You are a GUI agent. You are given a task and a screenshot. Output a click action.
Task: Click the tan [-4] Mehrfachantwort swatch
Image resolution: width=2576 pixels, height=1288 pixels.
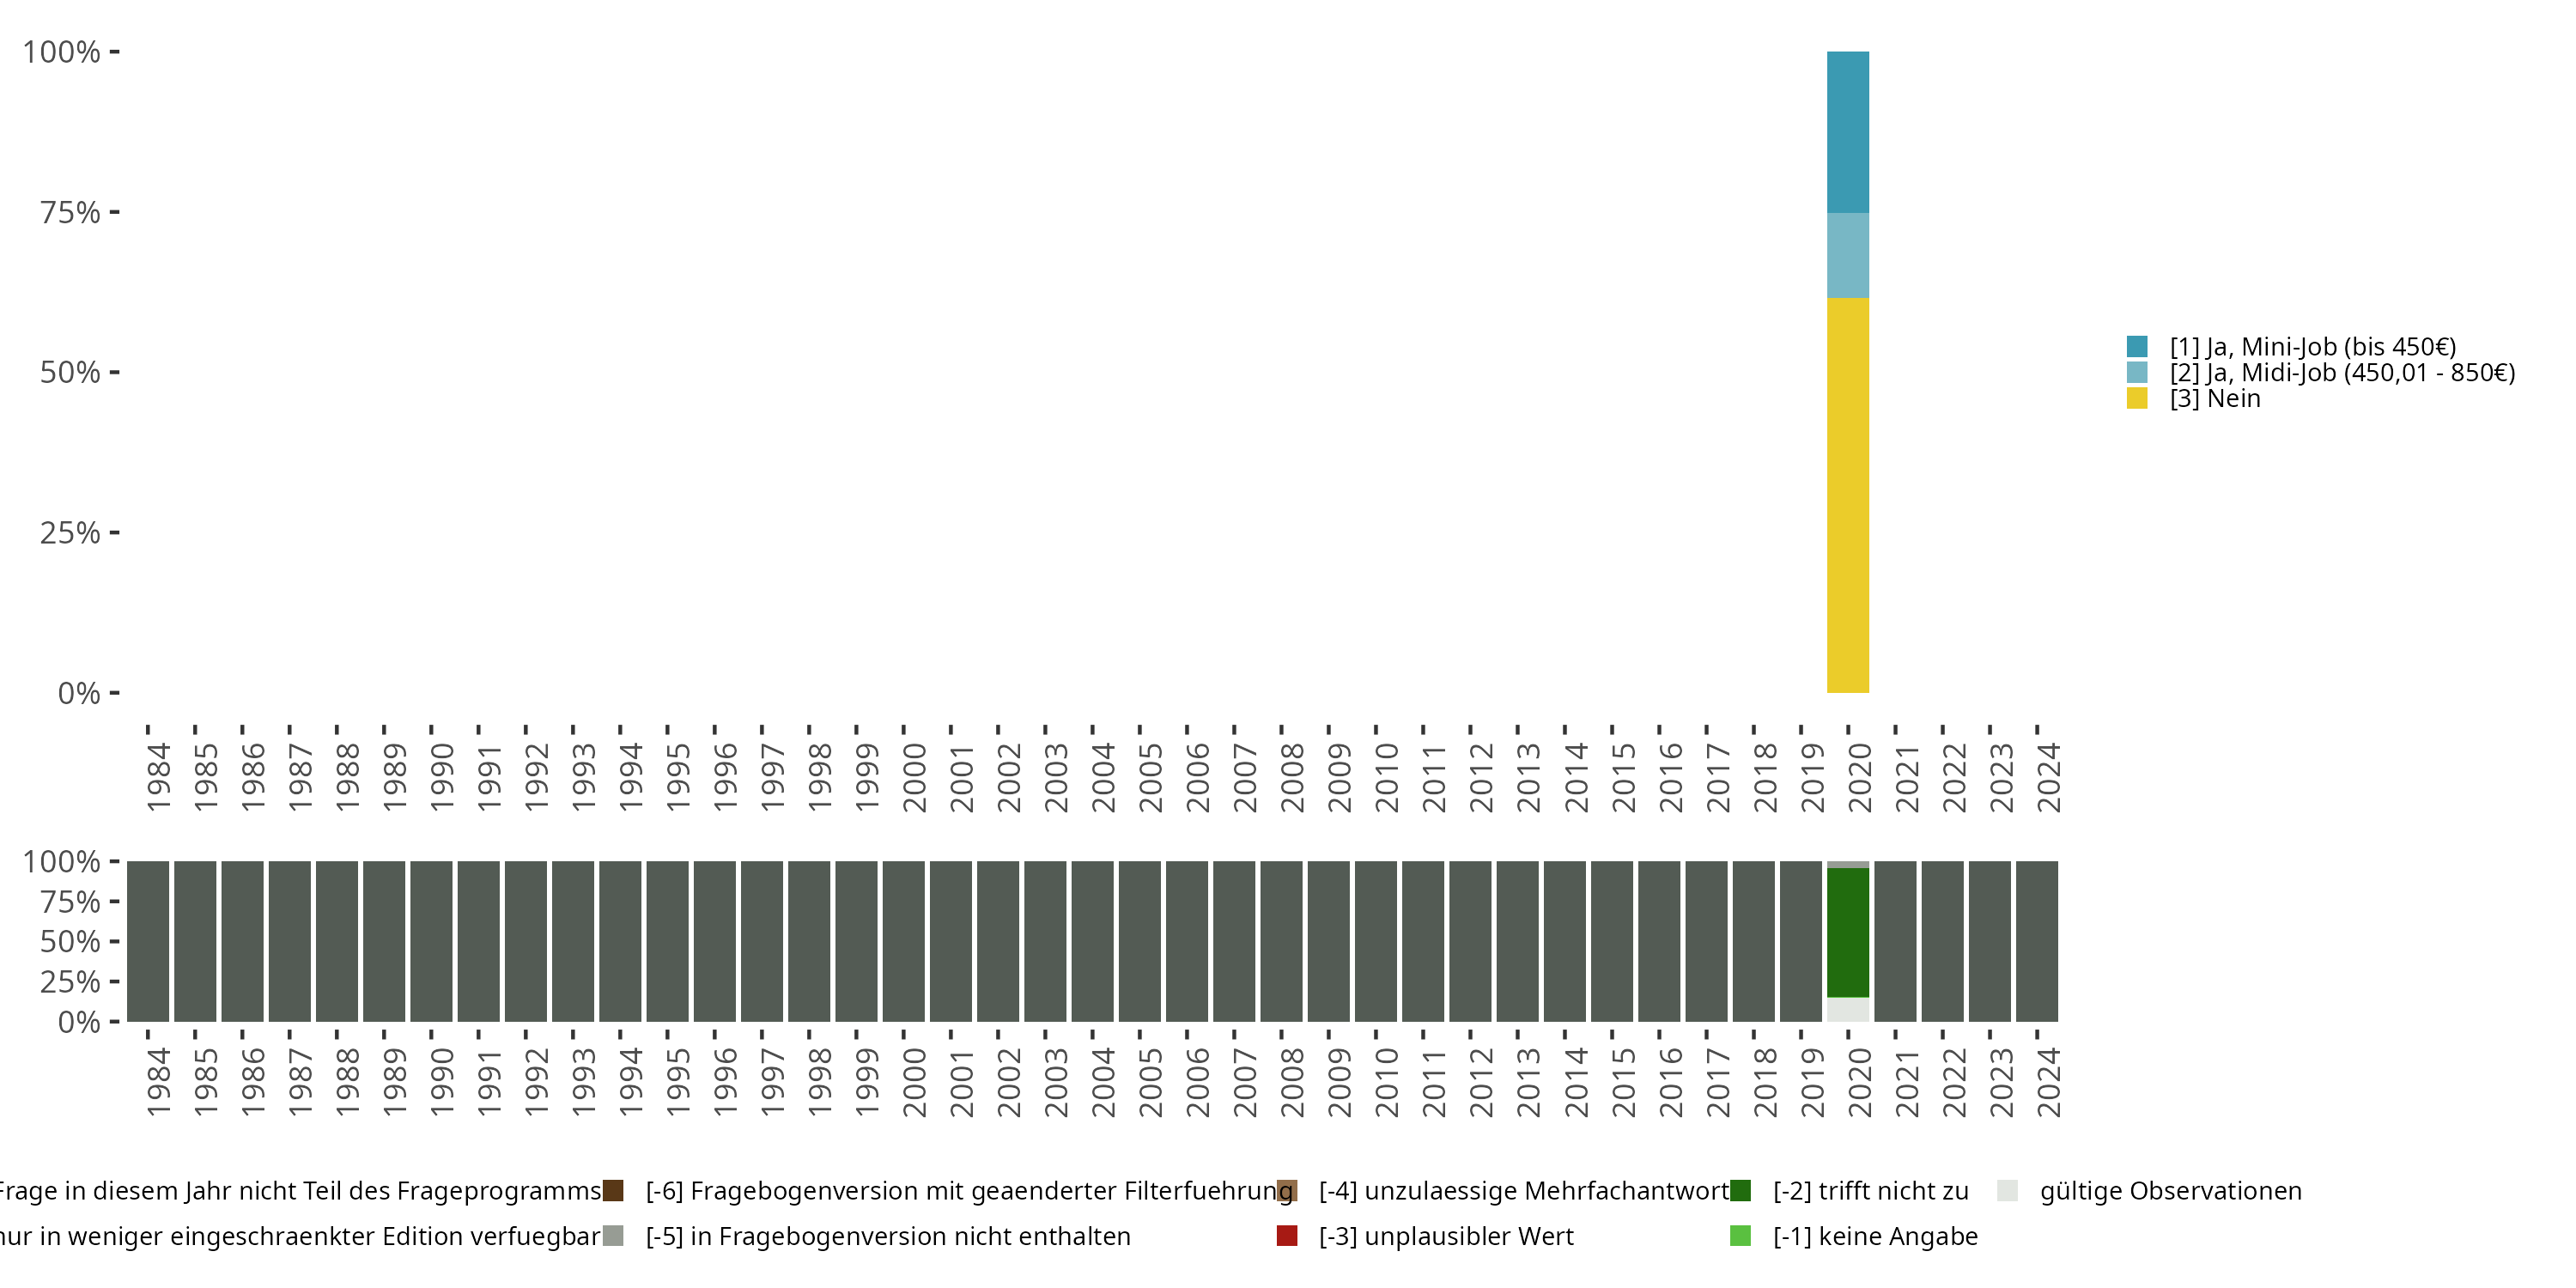[x=1287, y=1191]
